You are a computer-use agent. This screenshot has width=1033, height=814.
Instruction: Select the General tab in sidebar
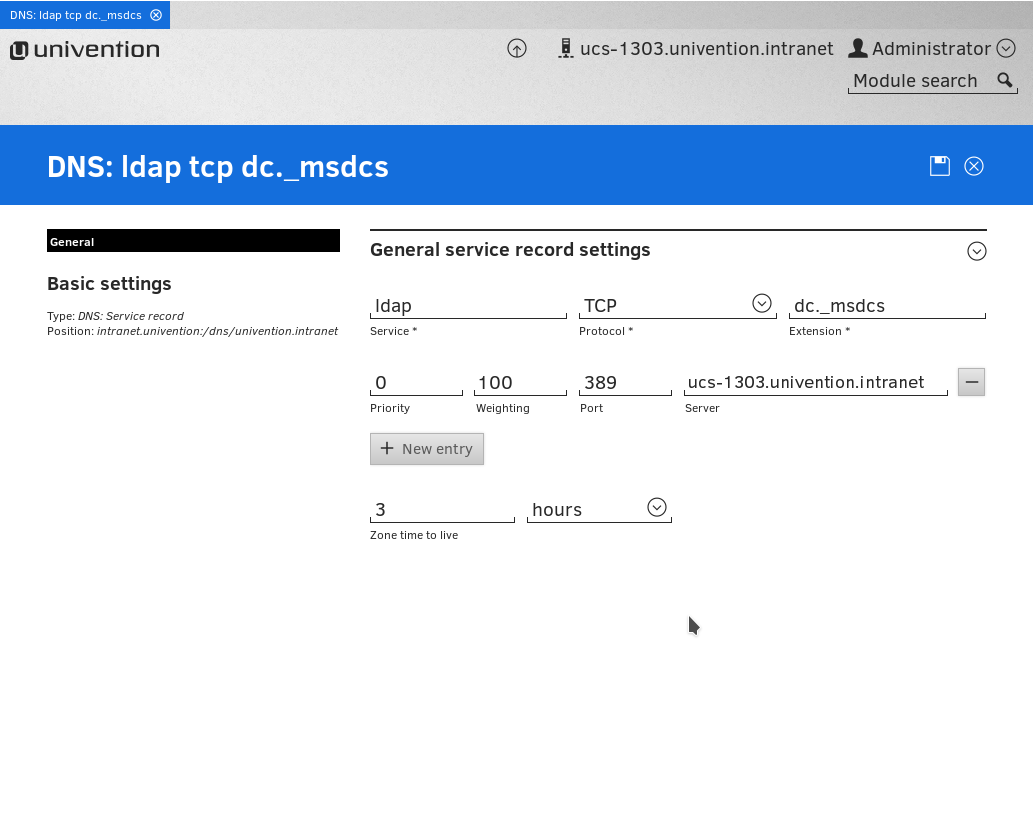(x=193, y=241)
